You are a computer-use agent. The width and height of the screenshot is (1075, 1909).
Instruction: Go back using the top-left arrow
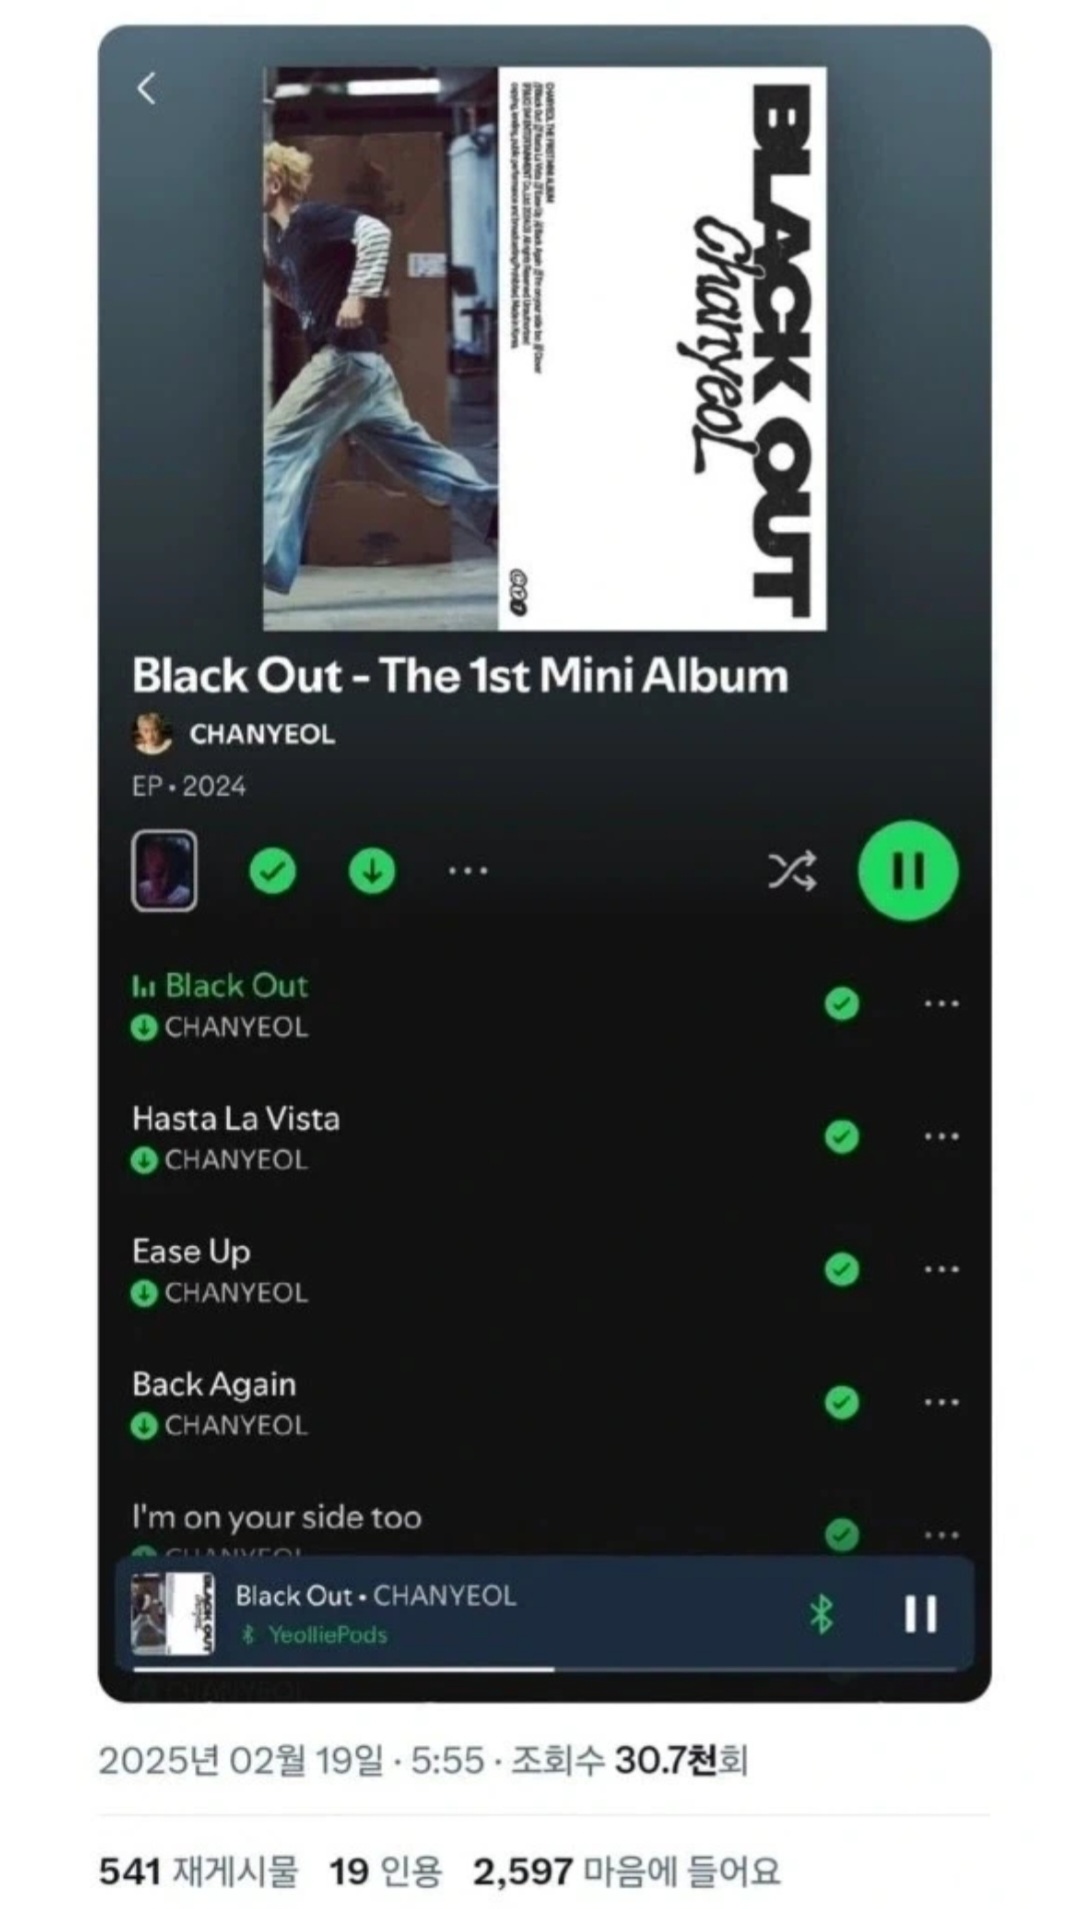[147, 88]
